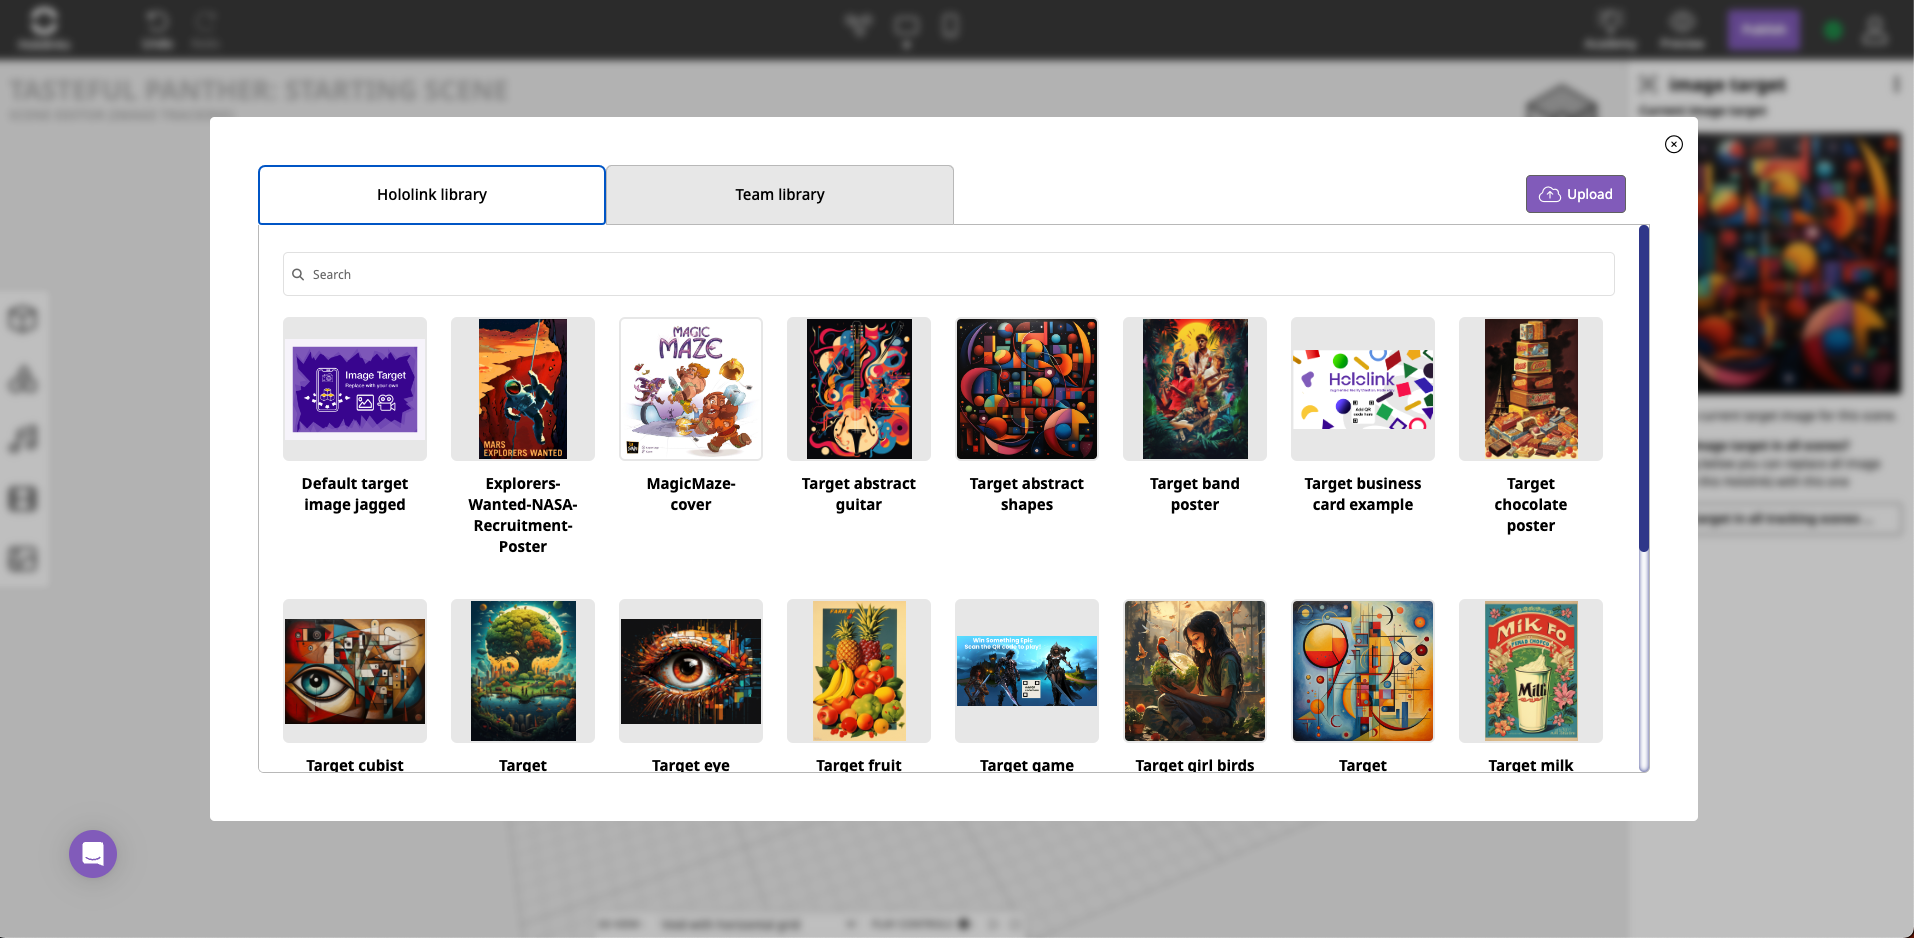
Task: Click the undo icon in top bar
Action: [x=157, y=27]
